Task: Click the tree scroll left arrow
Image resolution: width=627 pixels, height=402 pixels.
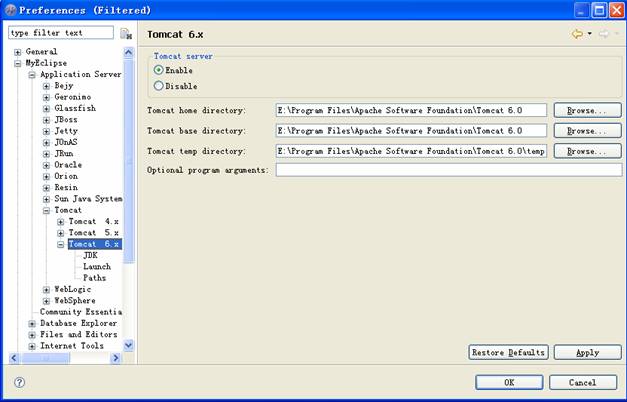Action: [x=14, y=358]
